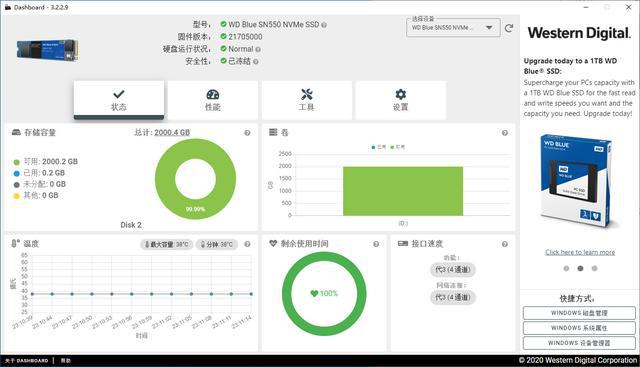
Task: Click the 最大容量 38°C temperature badge
Action: click(167, 245)
